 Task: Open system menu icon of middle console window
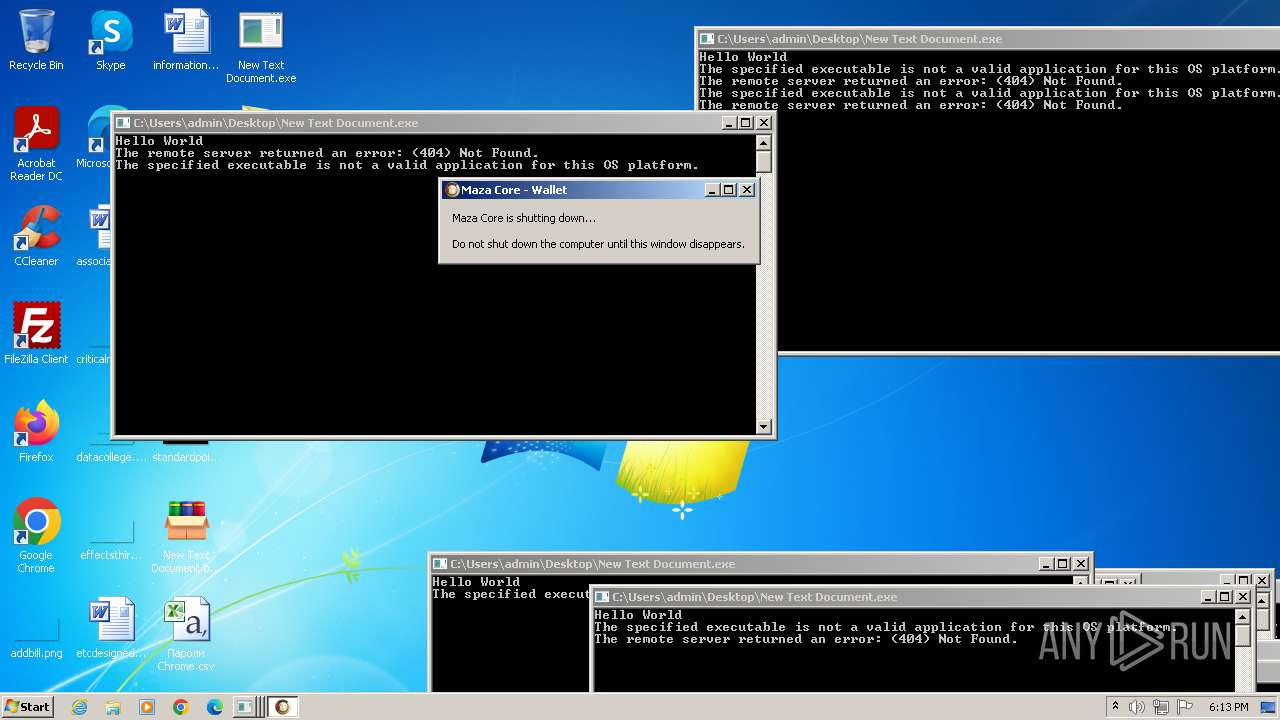[124, 123]
